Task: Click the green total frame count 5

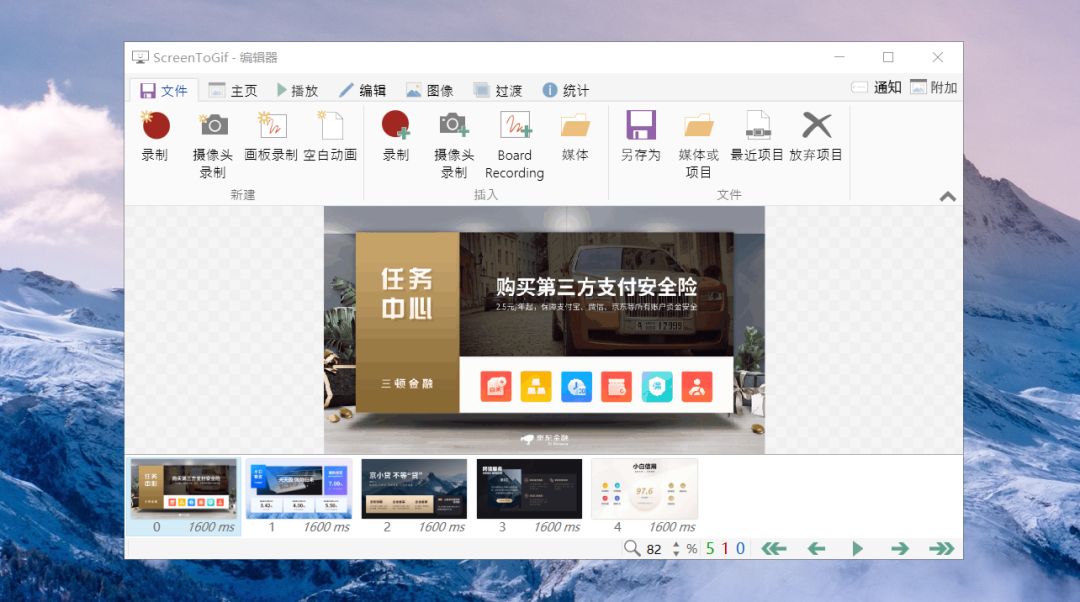Action: pyautogui.click(x=710, y=549)
